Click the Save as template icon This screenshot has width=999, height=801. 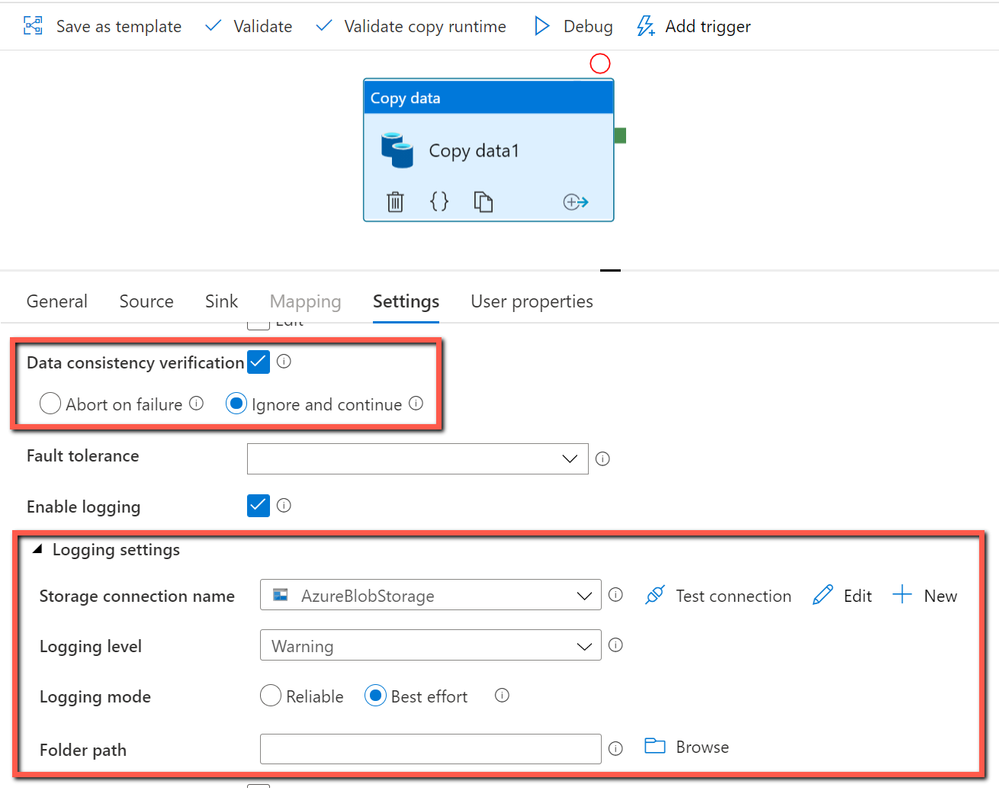click(33, 25)
